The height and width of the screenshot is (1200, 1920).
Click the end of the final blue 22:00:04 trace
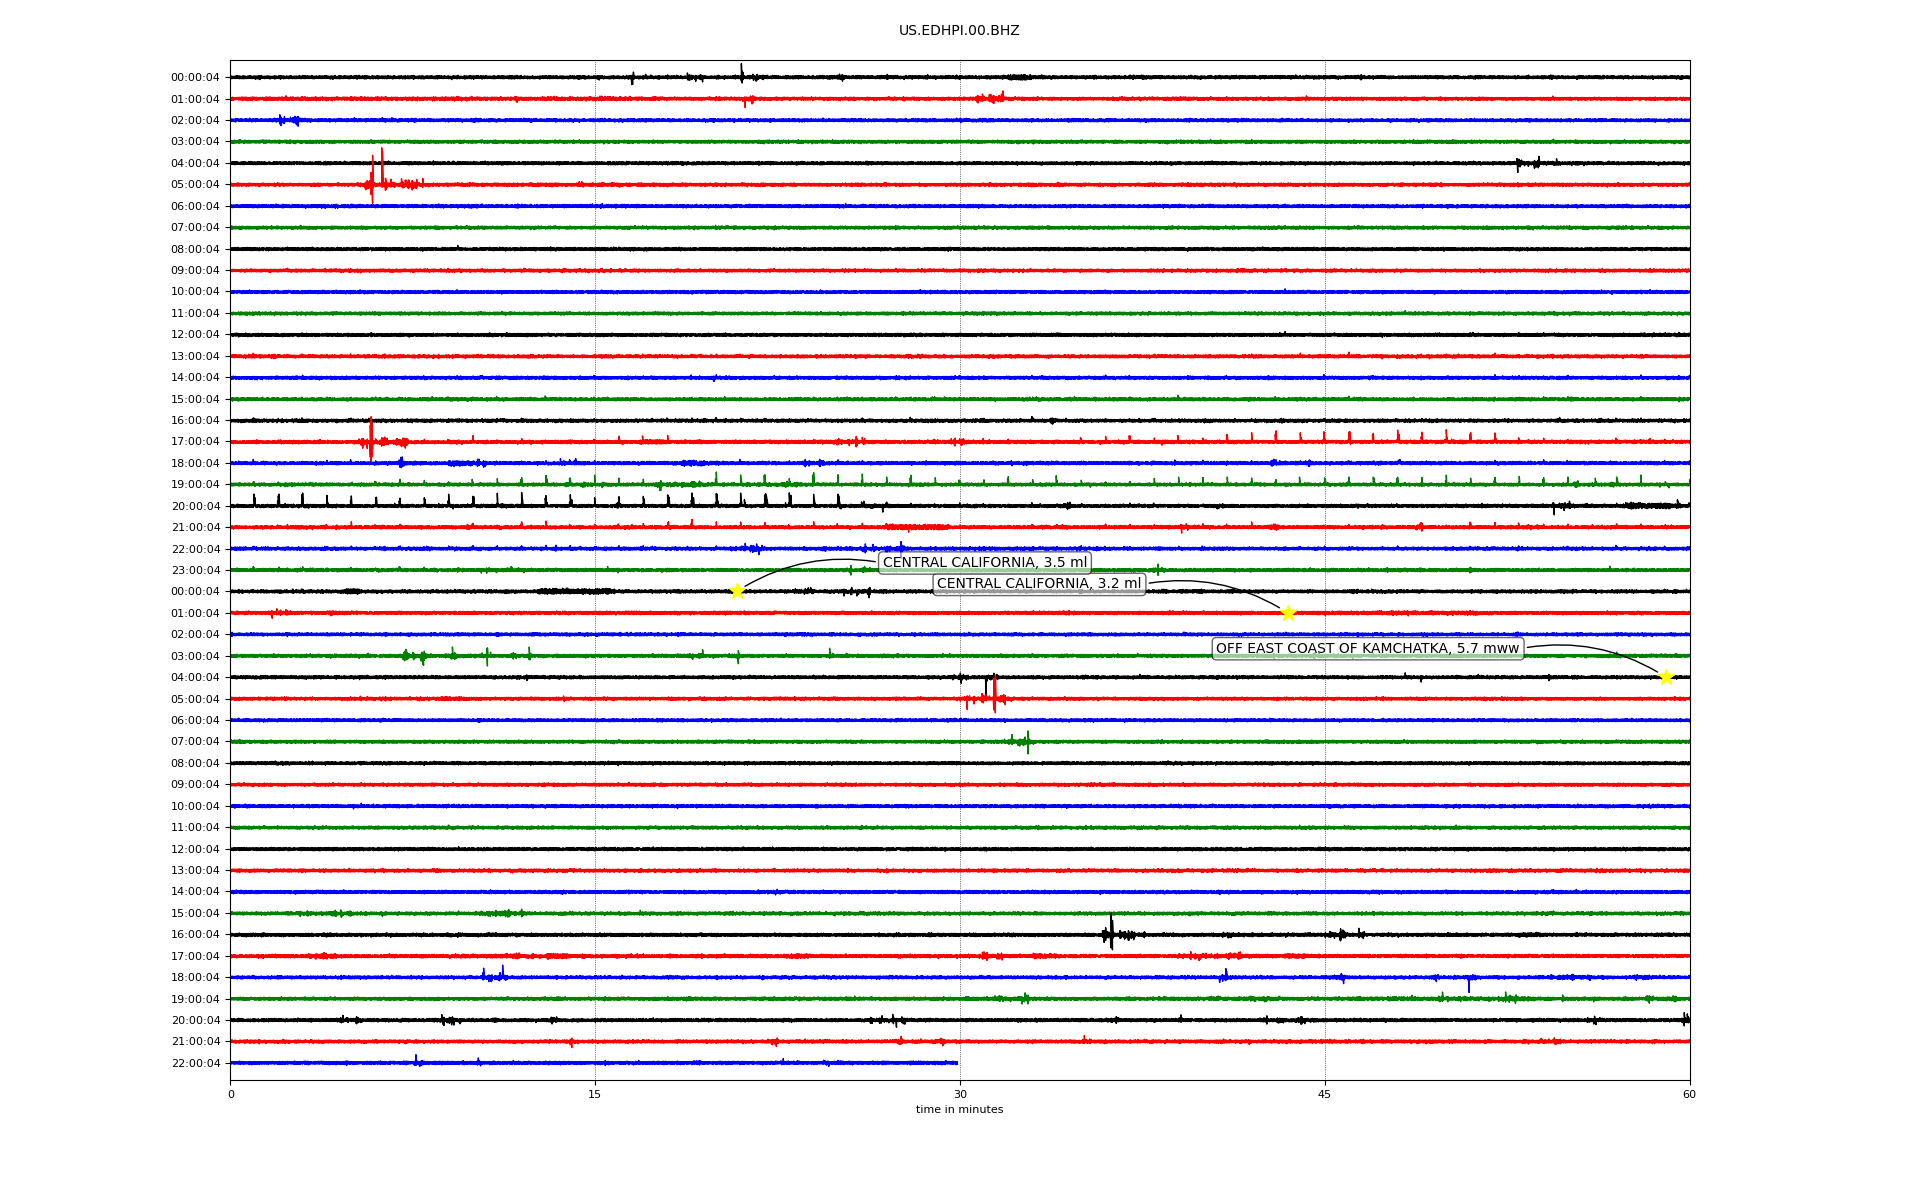956,1063
